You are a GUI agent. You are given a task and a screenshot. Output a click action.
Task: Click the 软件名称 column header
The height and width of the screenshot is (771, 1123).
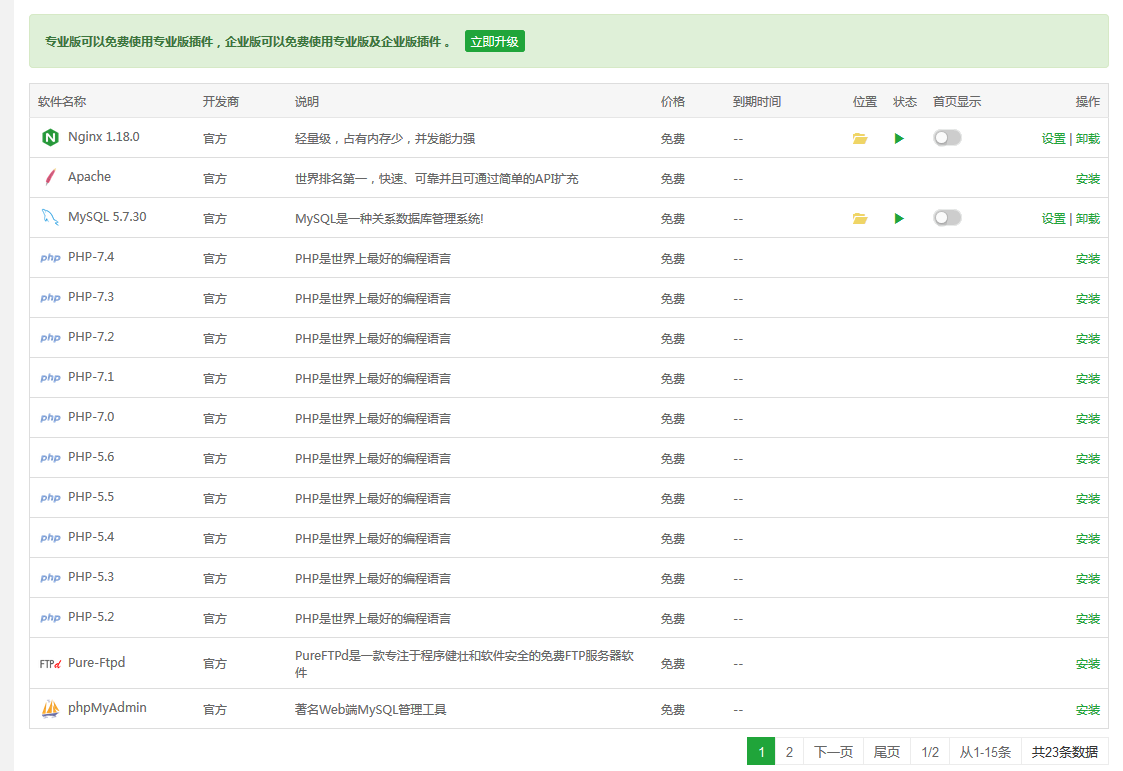[x=62, y=102]
